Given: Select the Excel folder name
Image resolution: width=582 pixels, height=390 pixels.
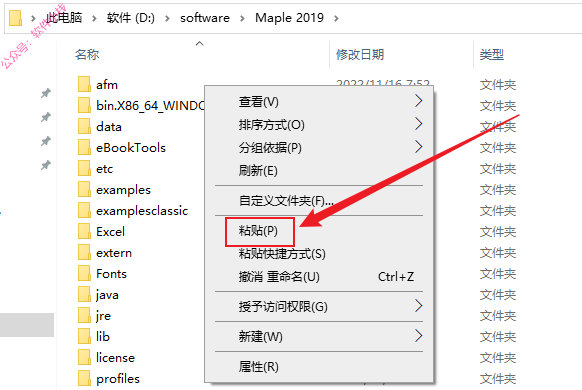Looking at the screenshot, I should pyautogui.click(x=110, y=232).
